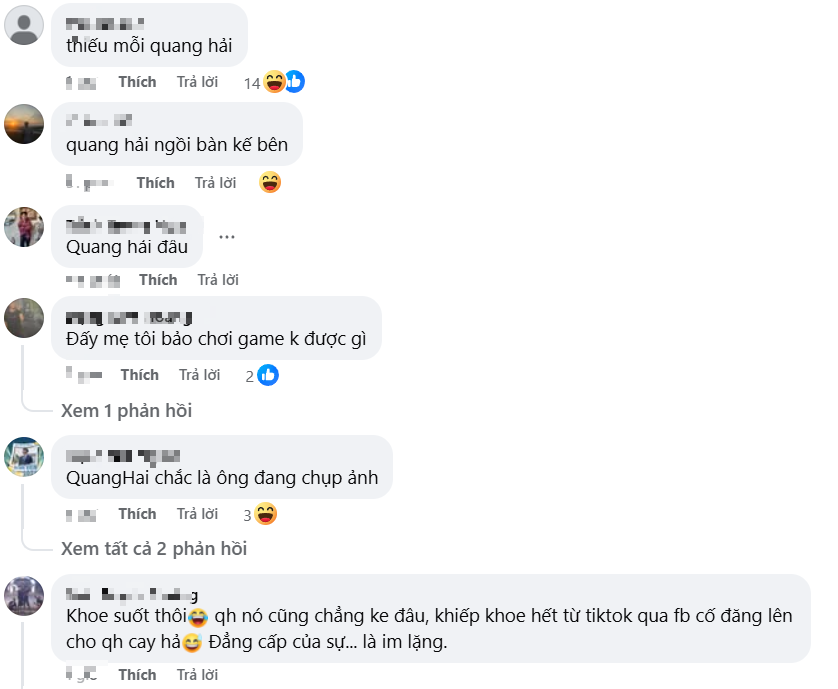Like the "Quang hải đâu" comment
838x689 pixels.
point(157,280)
